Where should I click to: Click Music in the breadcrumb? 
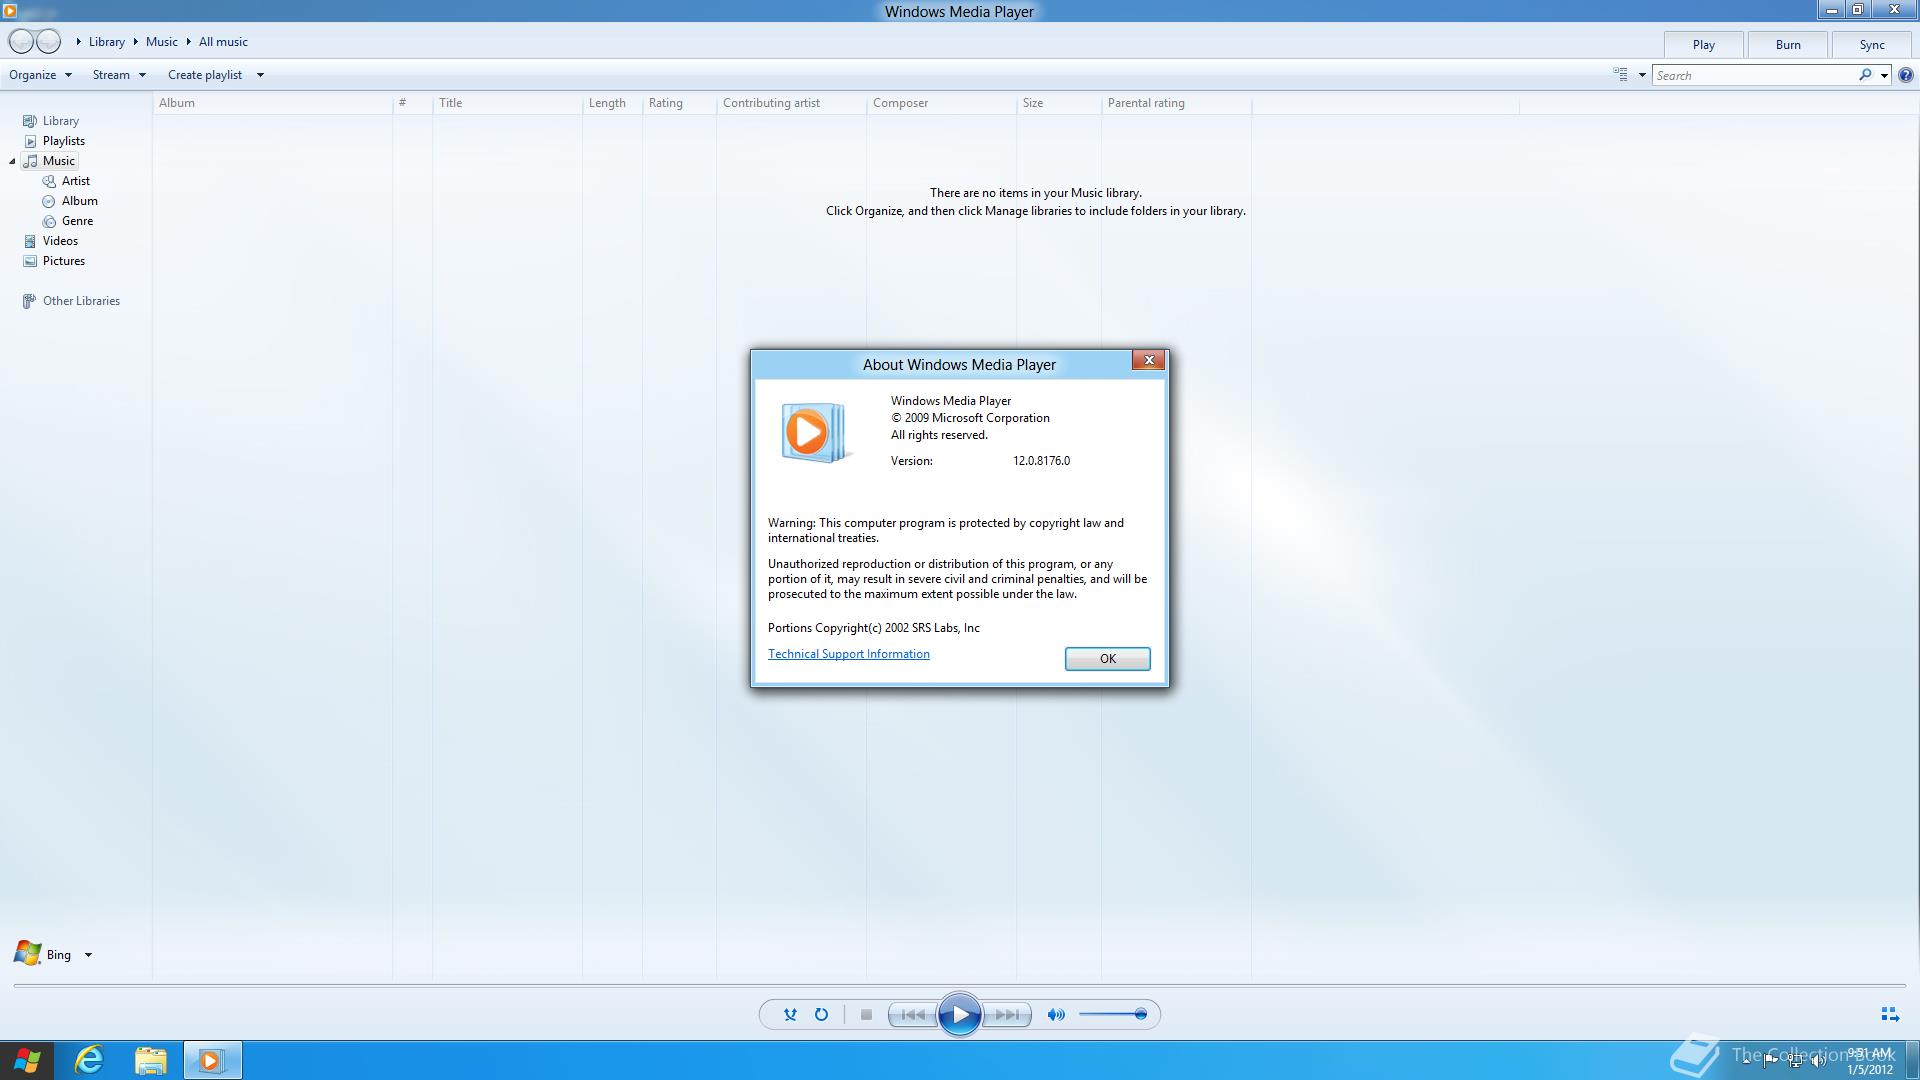click(161, 42)
